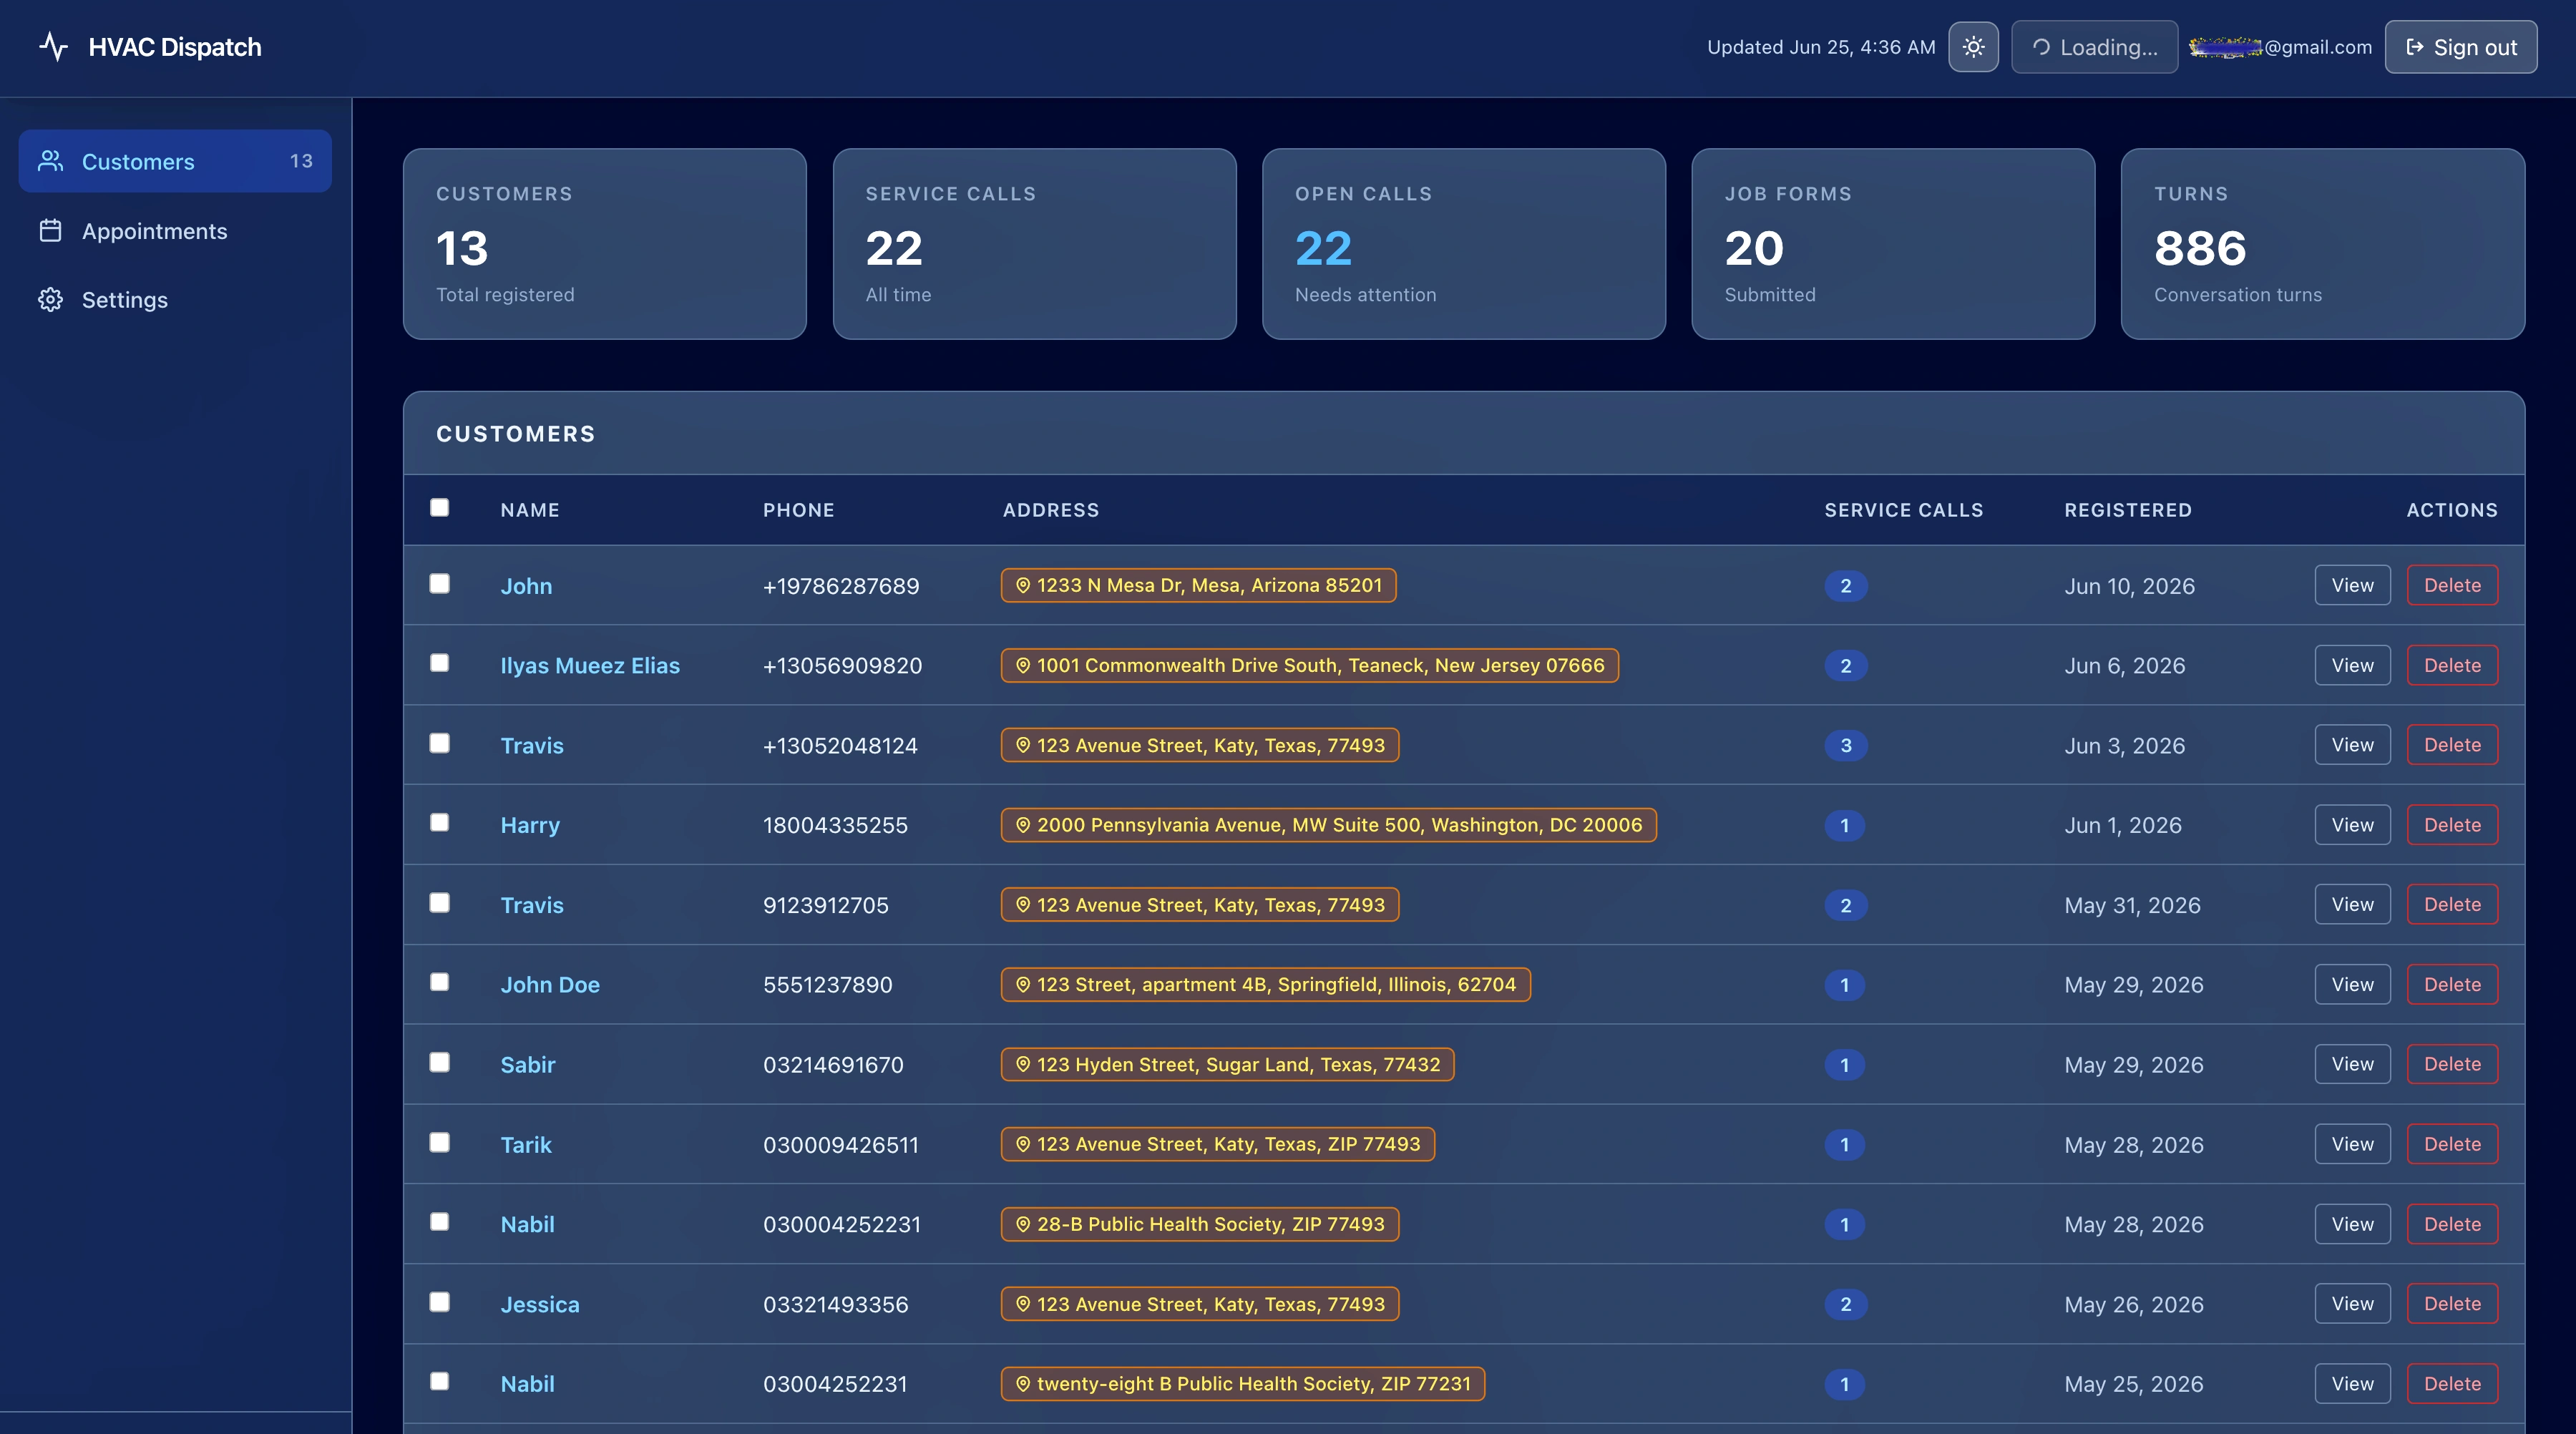The height and width of the screenshot is (1434, 2576).
Task: Click View for Jessica's row
Action: pyautogui.click(x=2352, y=1303)
